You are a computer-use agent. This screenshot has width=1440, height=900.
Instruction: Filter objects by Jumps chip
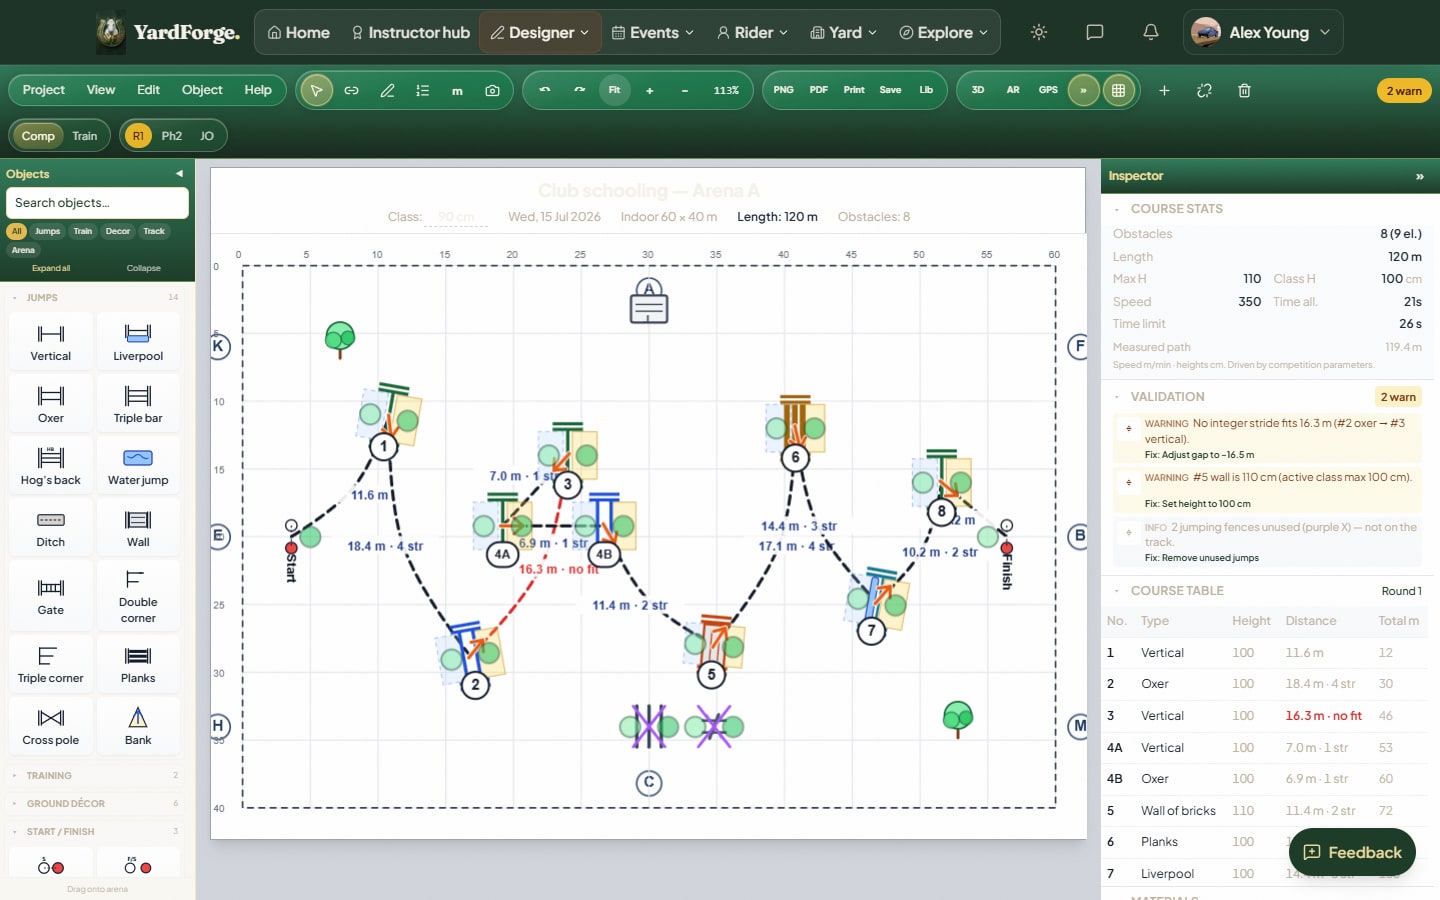pos(48,231)
